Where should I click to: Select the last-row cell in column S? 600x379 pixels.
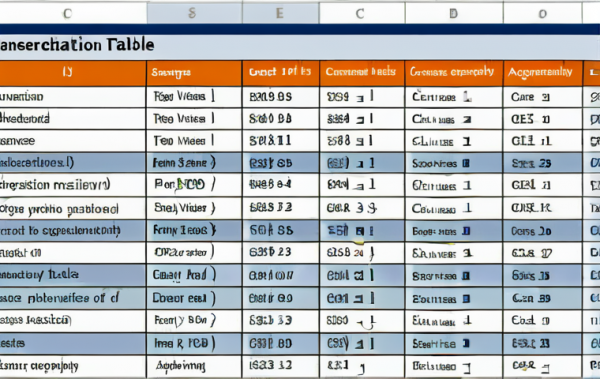tap(194, 366)
